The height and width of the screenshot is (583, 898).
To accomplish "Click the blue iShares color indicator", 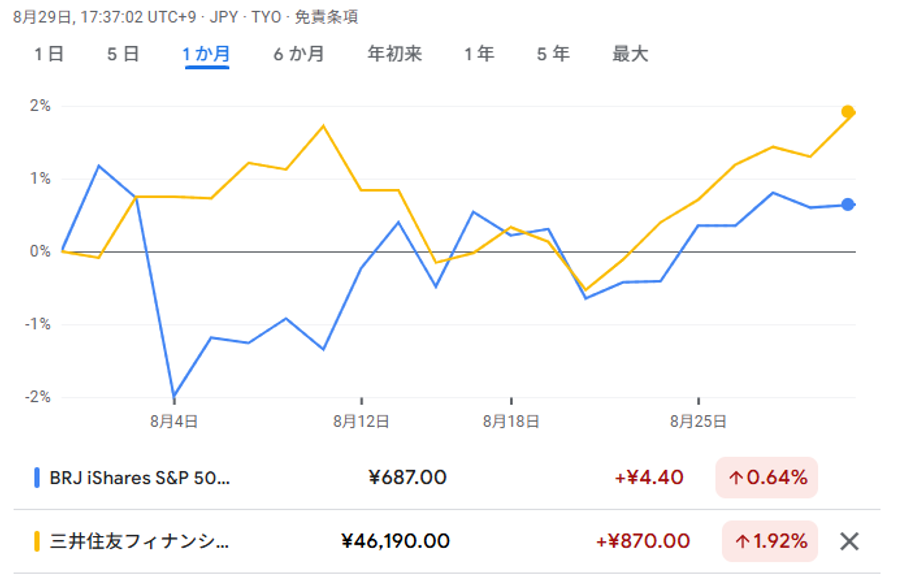I will pyautogui.click(x=37, y=477).
